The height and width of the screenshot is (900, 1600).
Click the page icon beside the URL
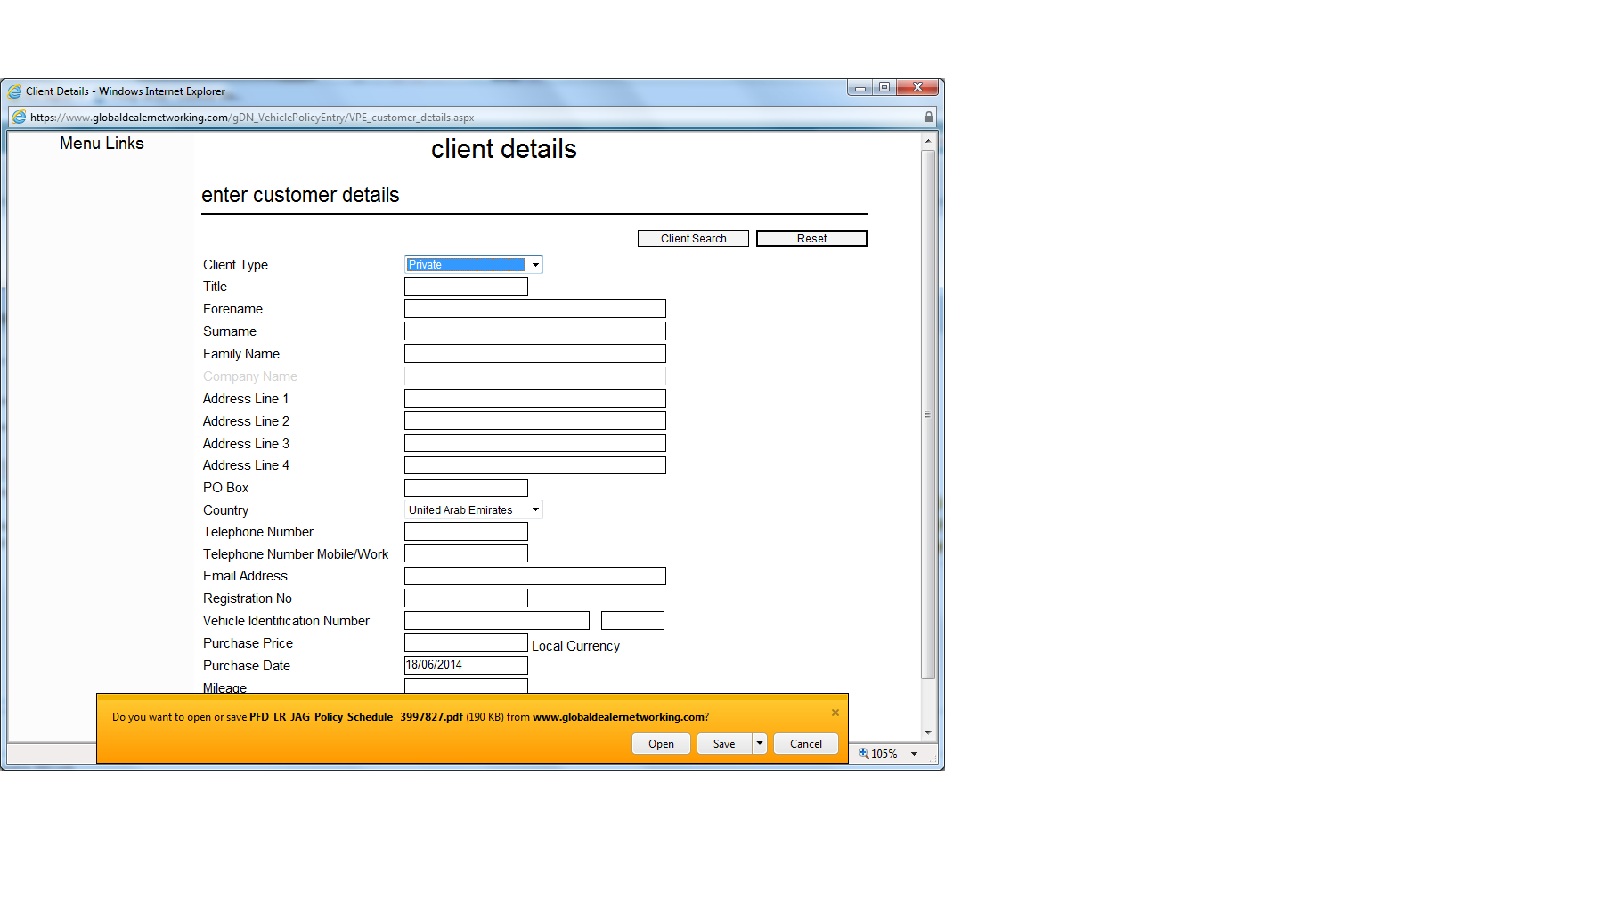click(18, 117)
